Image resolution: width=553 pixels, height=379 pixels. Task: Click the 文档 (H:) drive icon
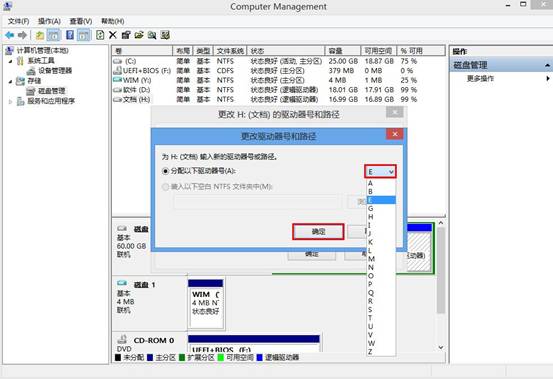117,99
